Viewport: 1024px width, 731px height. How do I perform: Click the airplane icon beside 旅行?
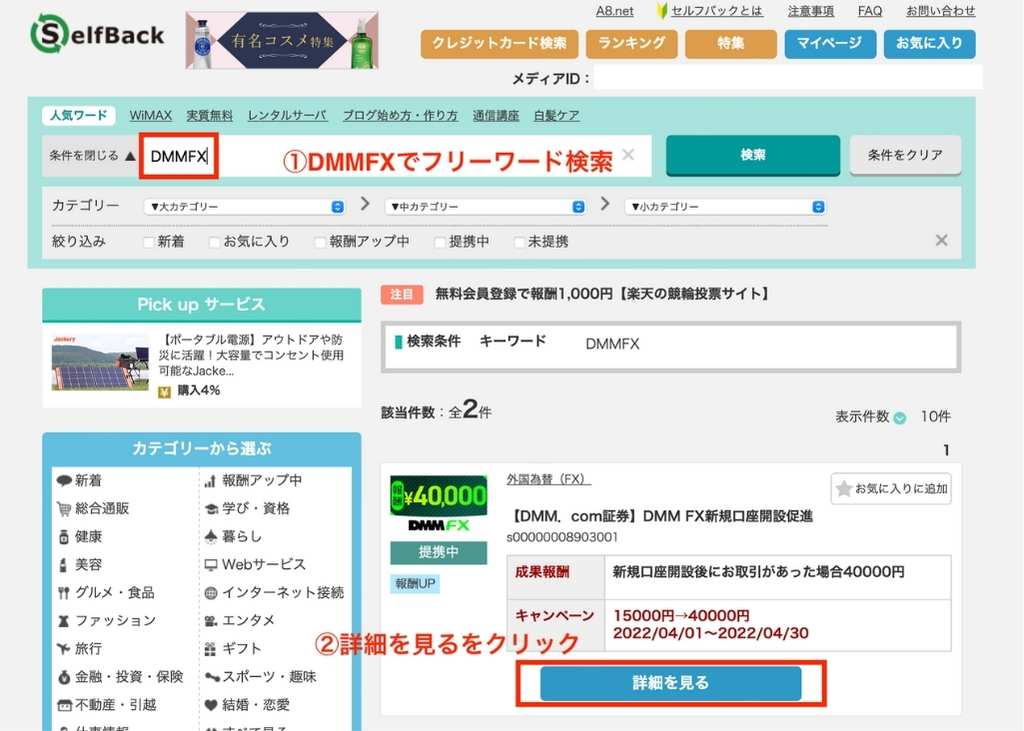[x=63, y=649]
